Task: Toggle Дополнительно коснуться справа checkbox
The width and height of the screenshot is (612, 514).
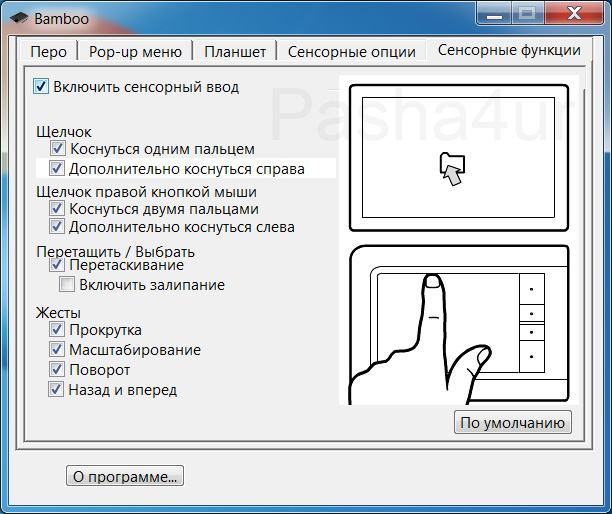Action: 57,168
